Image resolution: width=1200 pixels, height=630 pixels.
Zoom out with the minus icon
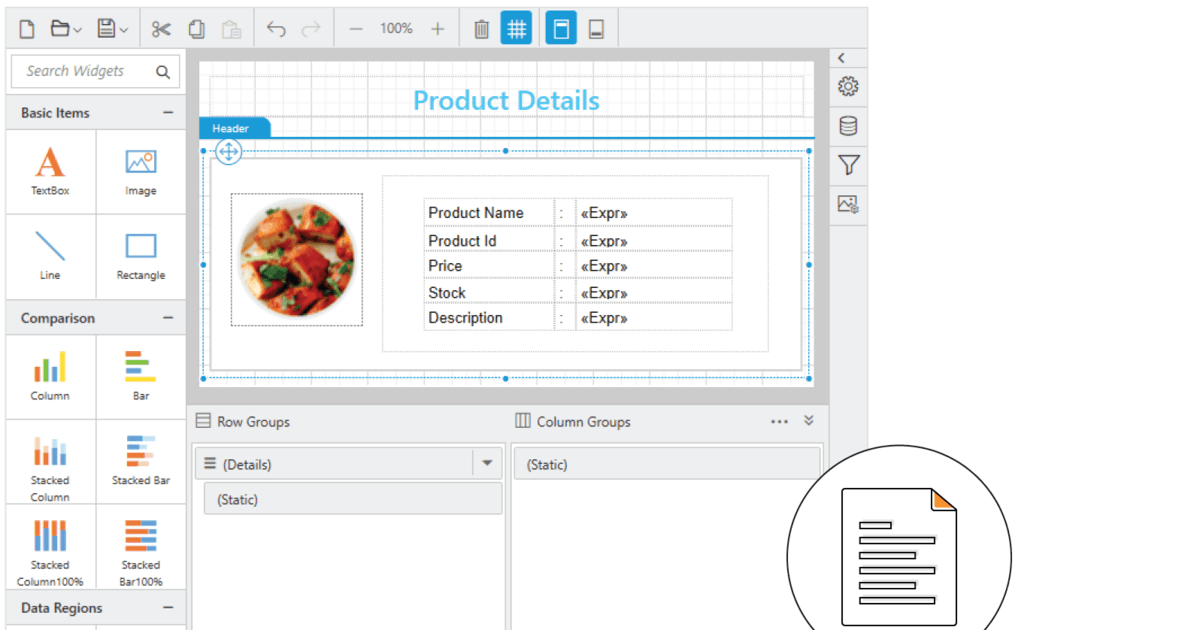point(355,29)
